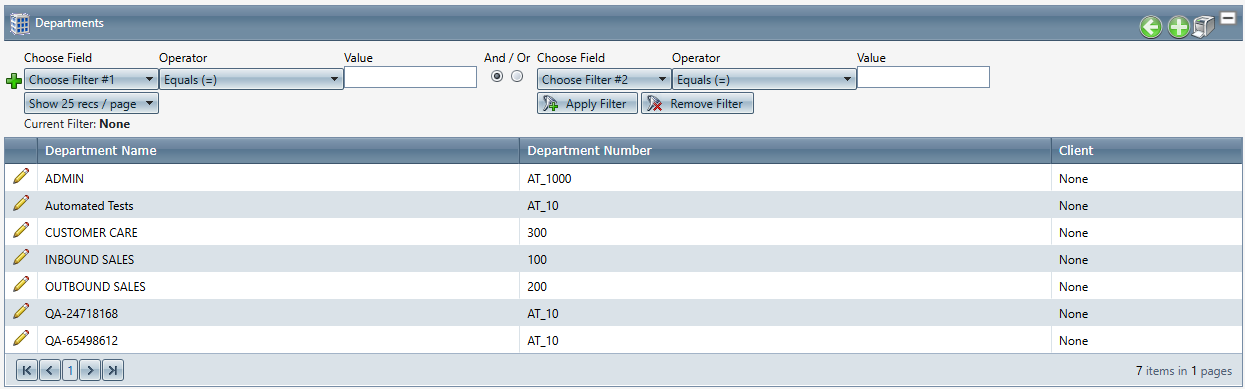Click the 7 items in 1 pages text
This screenshot has width=1245, height=389.
pyautogui.click(x=1184, y=371)
